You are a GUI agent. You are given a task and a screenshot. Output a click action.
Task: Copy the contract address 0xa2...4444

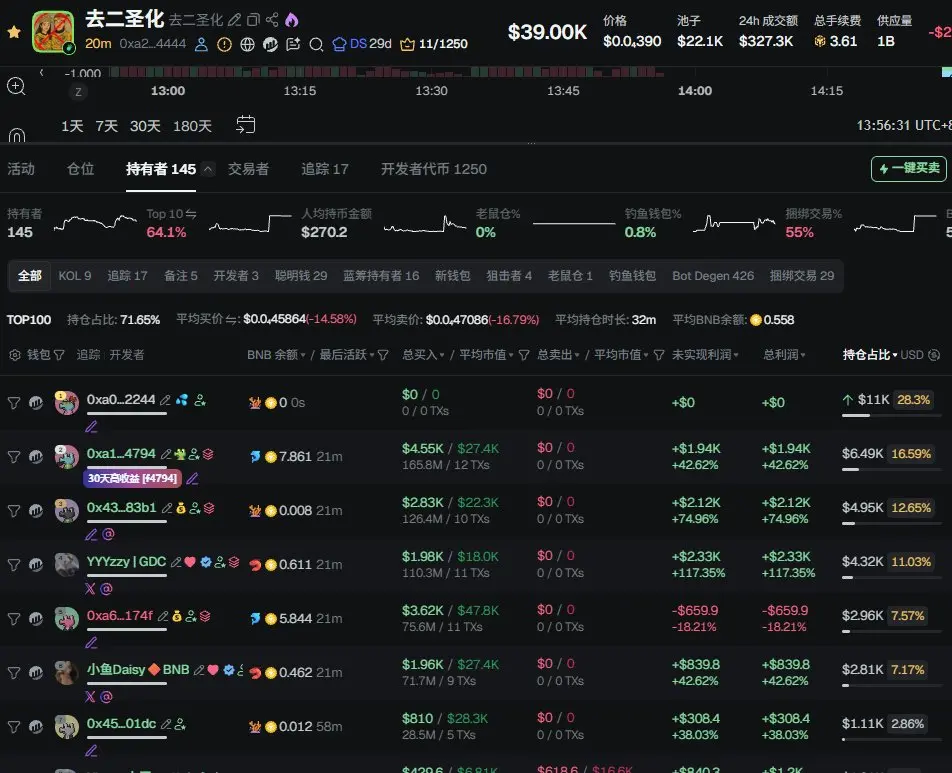click(152, 44)
